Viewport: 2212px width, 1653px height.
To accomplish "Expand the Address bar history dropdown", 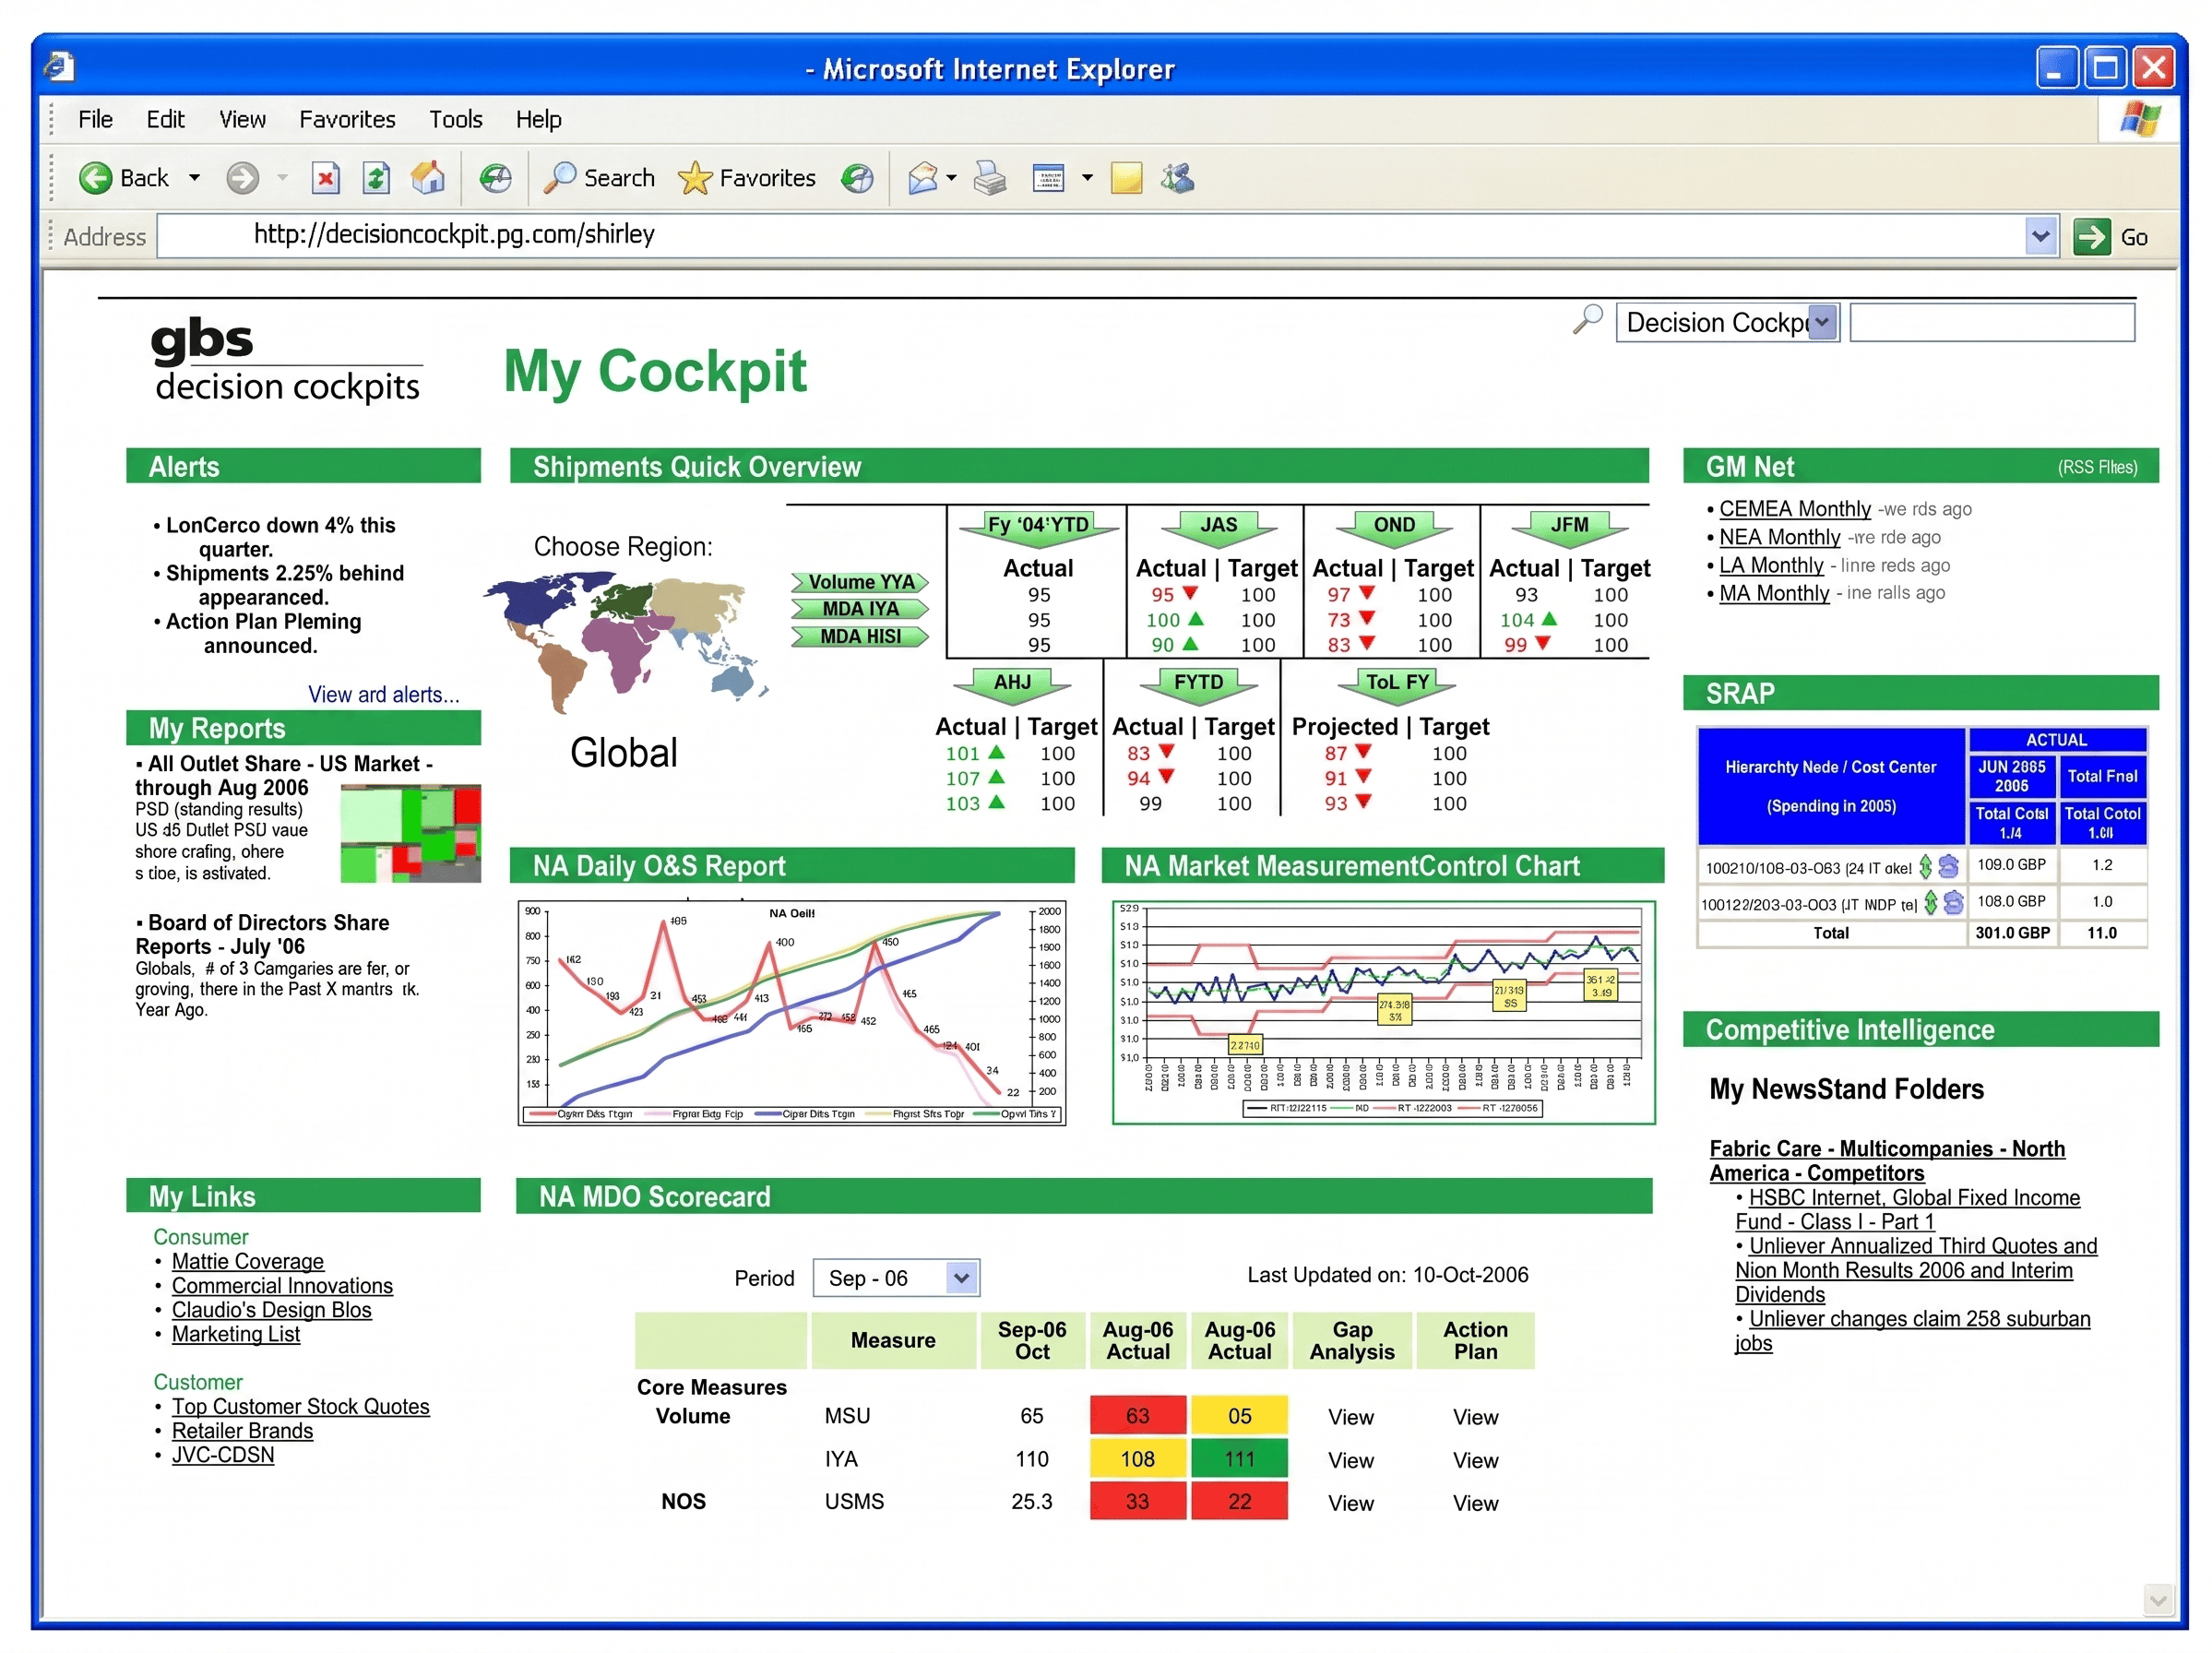I will coord(2040,237).
